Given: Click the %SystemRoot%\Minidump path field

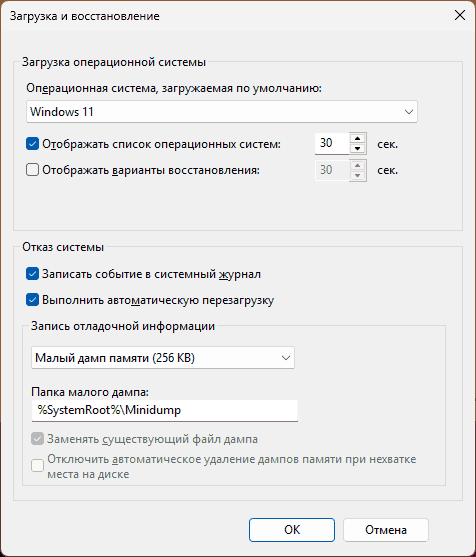Looking at the screenshot, I should [x=164, y=411].
